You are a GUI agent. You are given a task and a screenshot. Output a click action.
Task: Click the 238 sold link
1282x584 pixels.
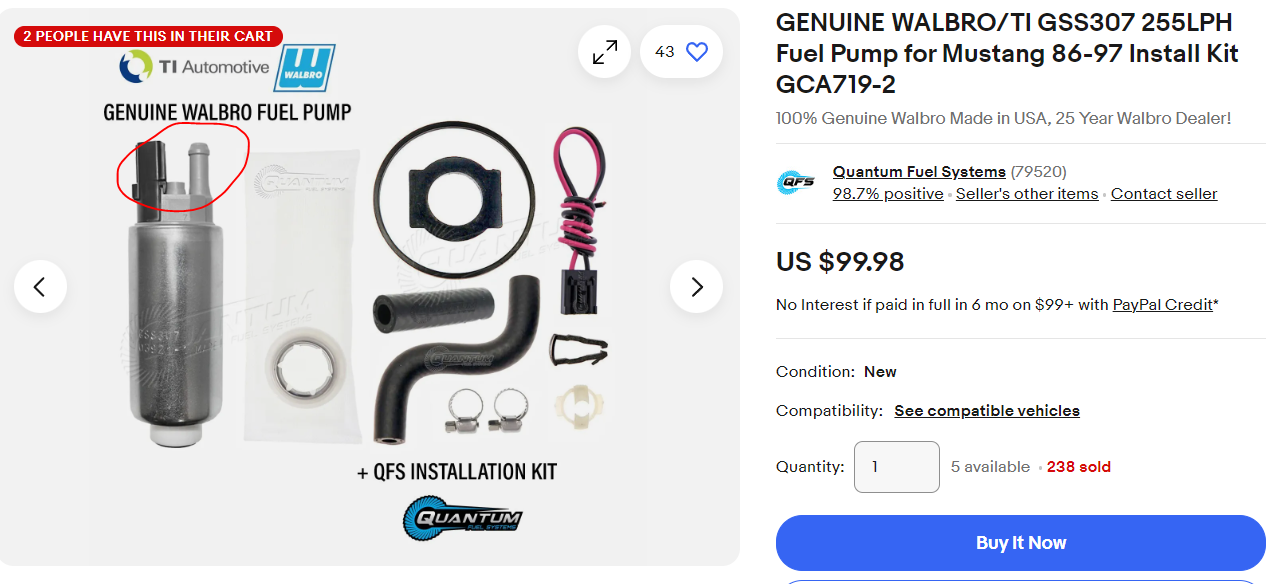pos(1079,467)
